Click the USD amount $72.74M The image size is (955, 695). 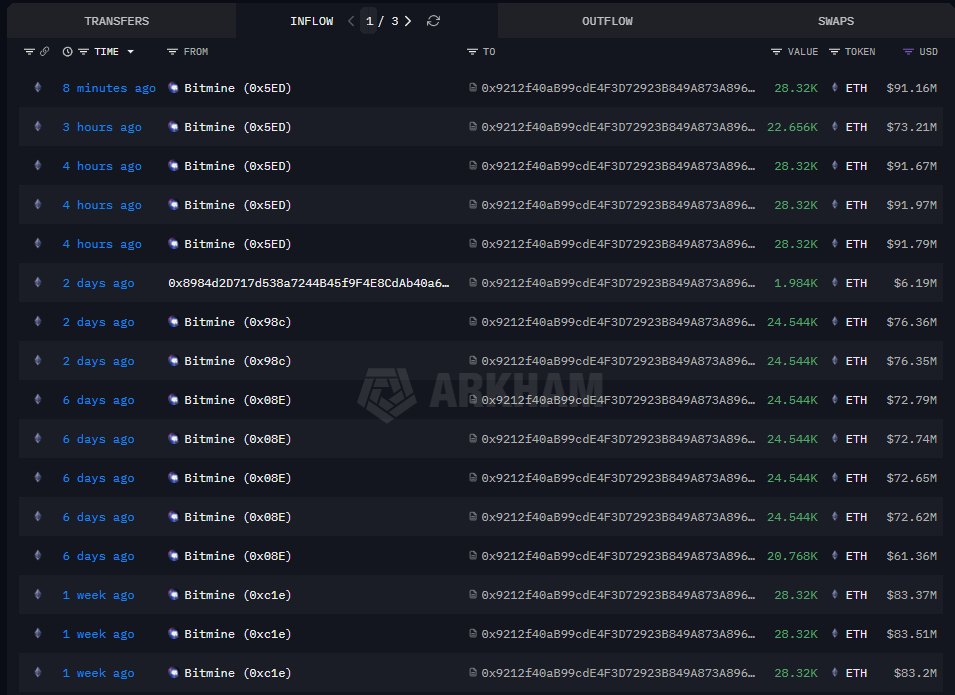[912, 439]
